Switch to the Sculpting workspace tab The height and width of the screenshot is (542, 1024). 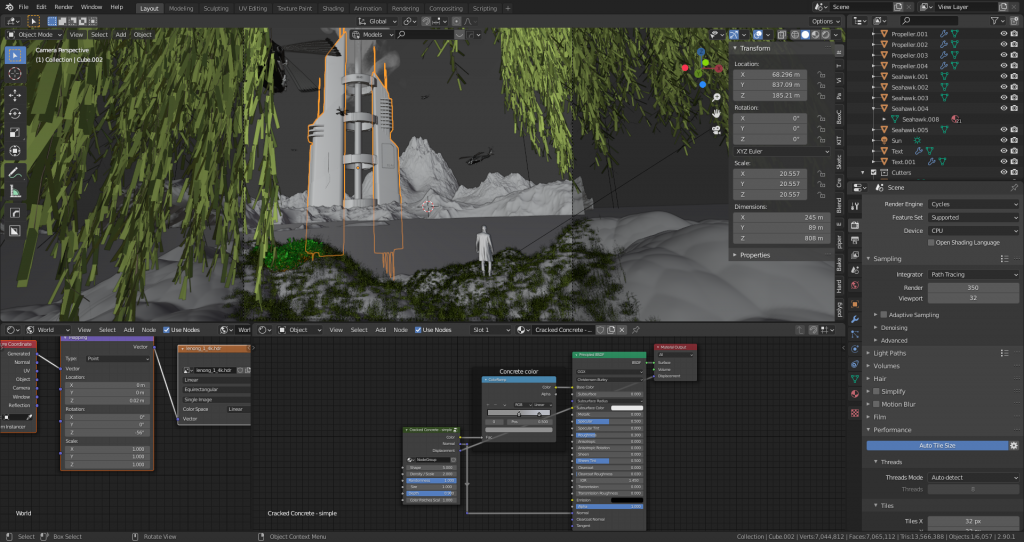(x=216, y=8)
